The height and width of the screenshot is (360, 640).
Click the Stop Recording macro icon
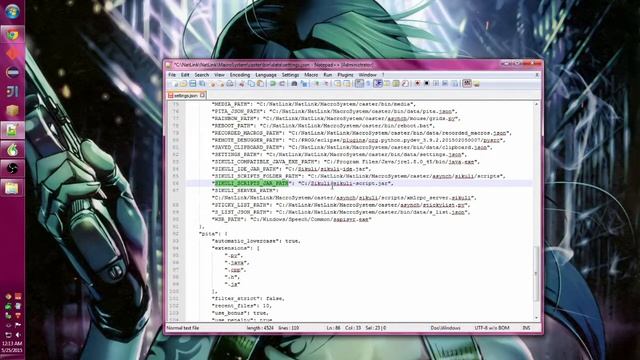pos(427,84)
